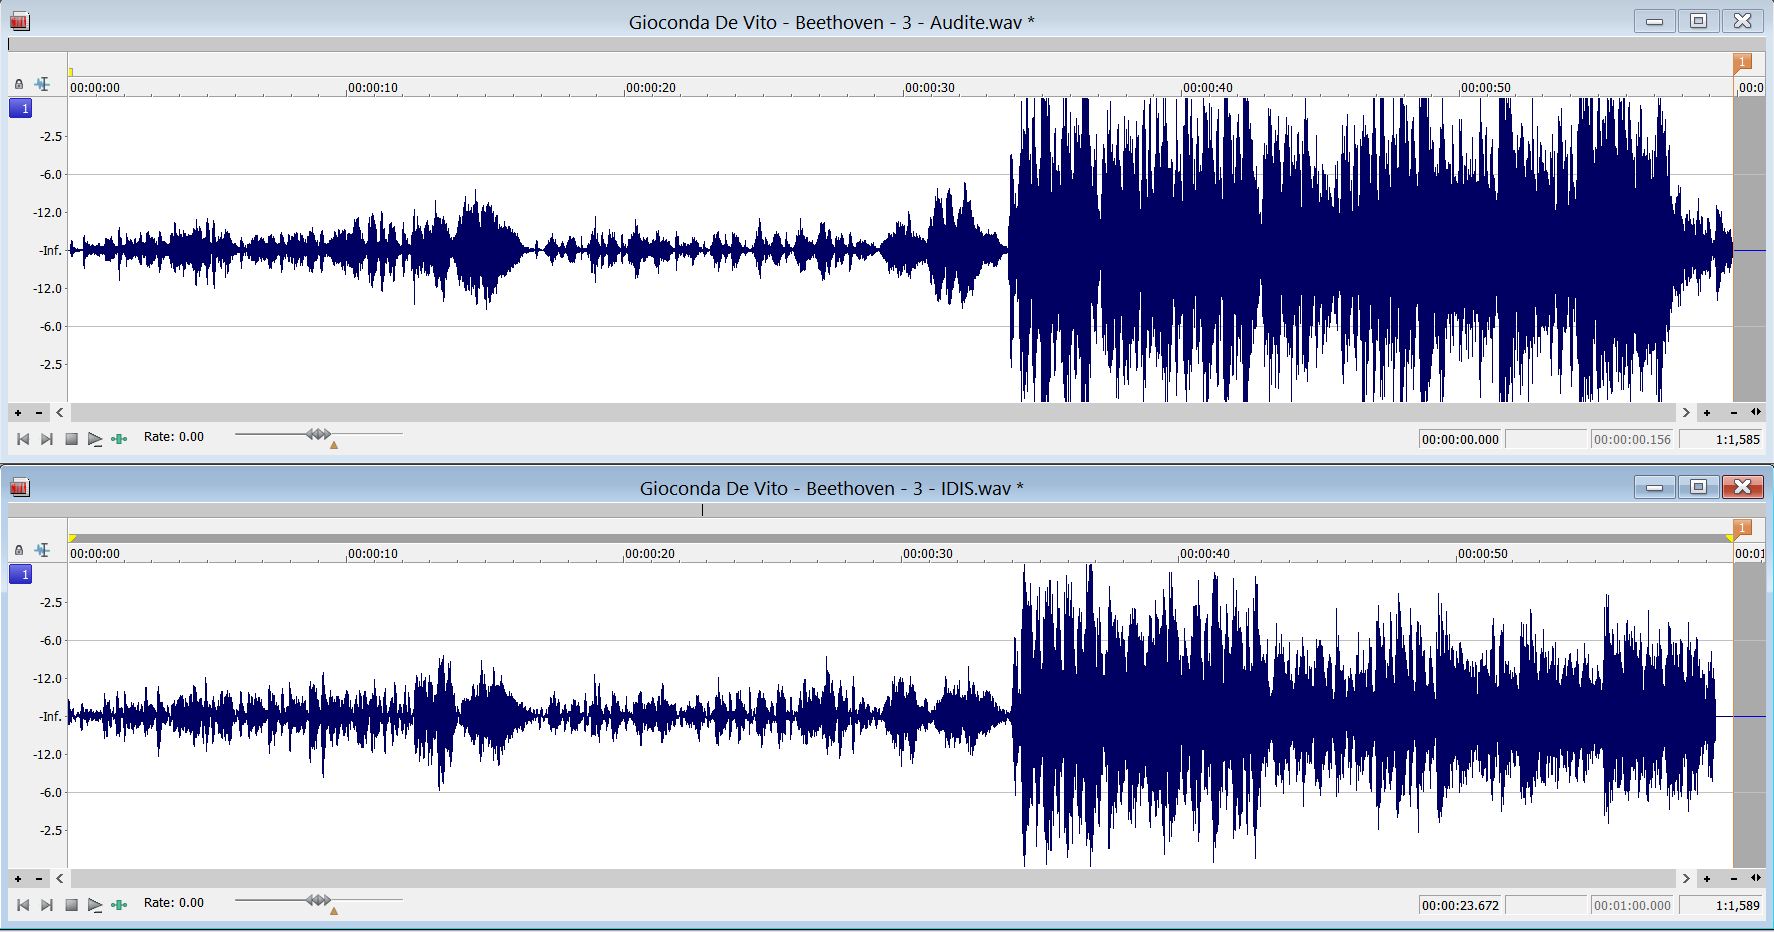Screen dimensions: 1774x932
Task: Stop playback in IDIS.wav window
Action: tap(71, 905)
